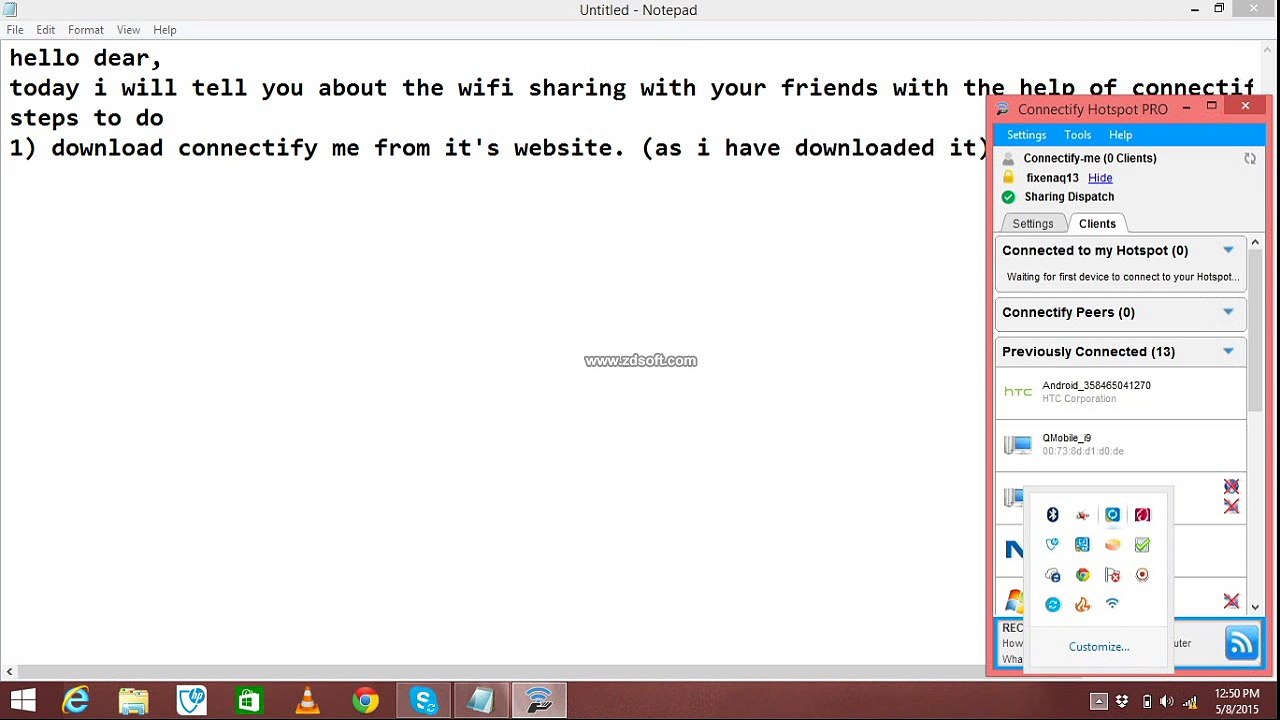
Task: Click the Wi-Fi signal icon in tray overflow
Action: pos(1112,604)
